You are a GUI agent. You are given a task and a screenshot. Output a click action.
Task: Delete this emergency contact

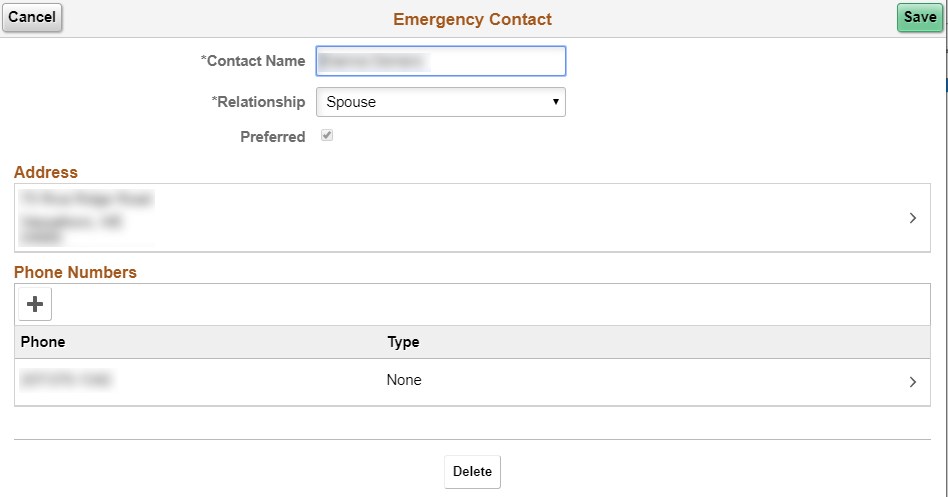[x=472, y=472]
